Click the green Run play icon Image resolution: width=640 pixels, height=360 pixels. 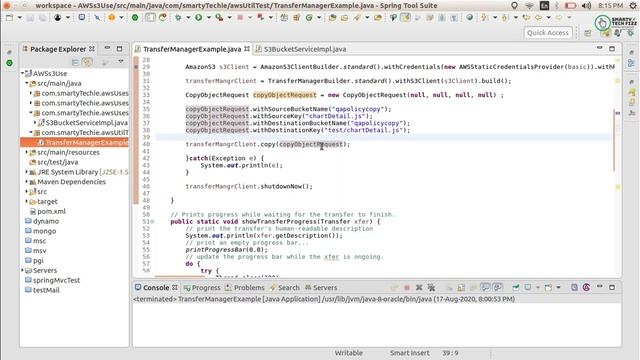[x=198, y=18]
